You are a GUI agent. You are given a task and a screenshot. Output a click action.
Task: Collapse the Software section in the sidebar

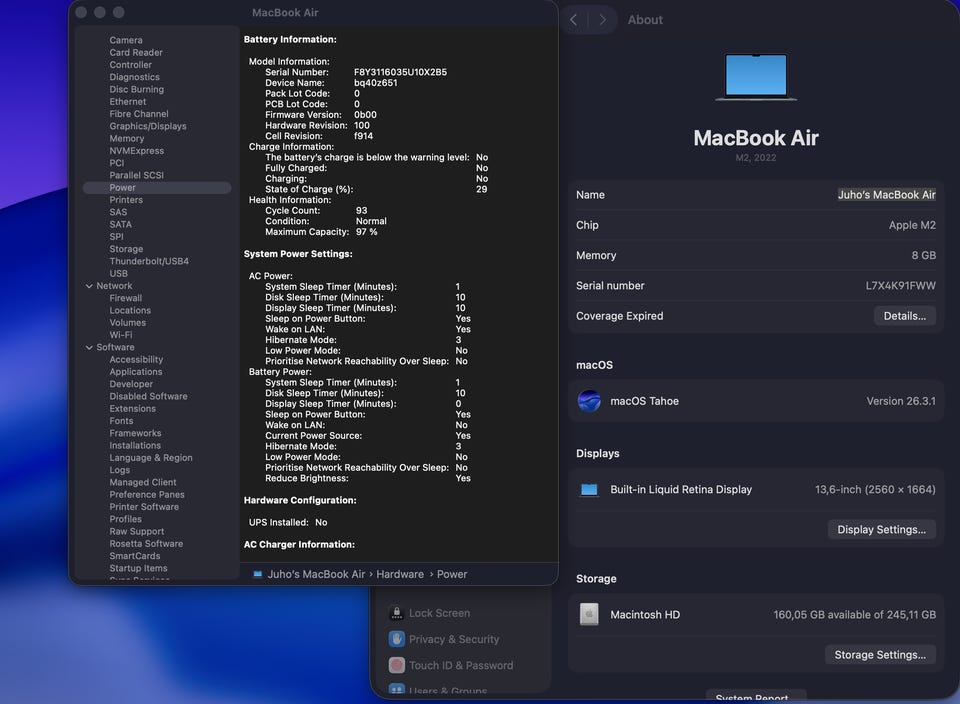88,347
